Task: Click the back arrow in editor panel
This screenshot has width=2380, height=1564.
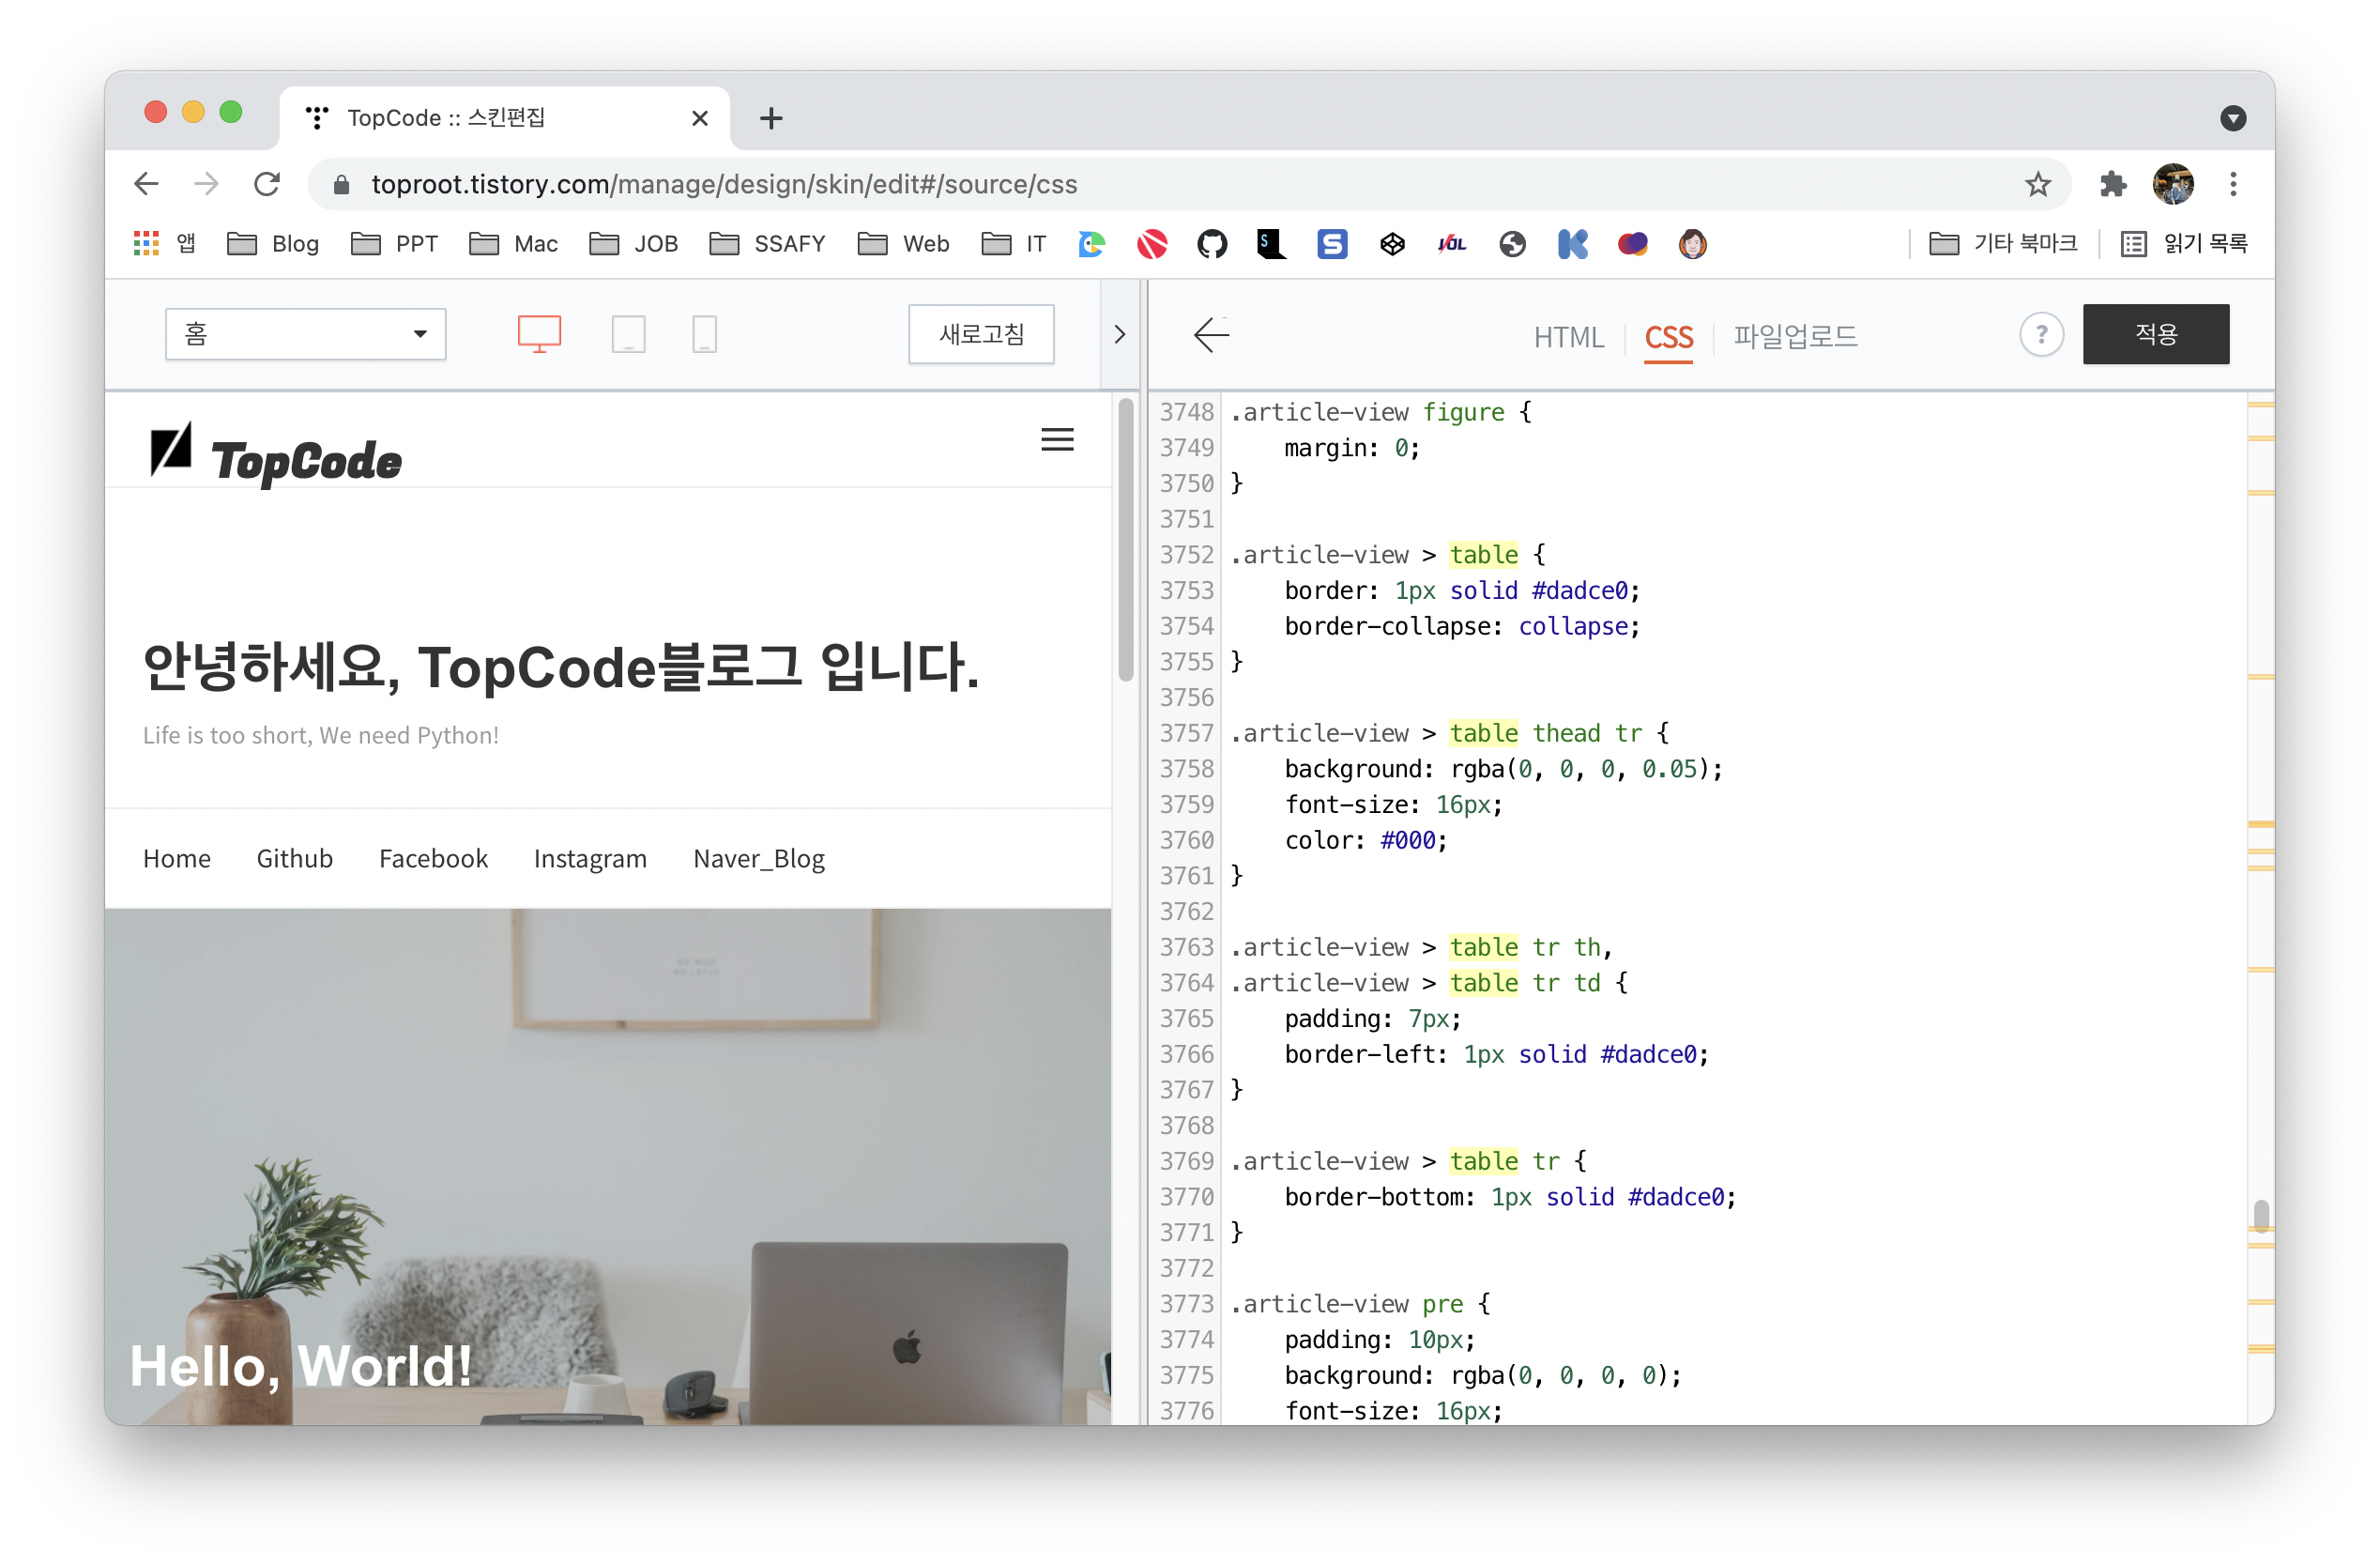Action: 1211,335
